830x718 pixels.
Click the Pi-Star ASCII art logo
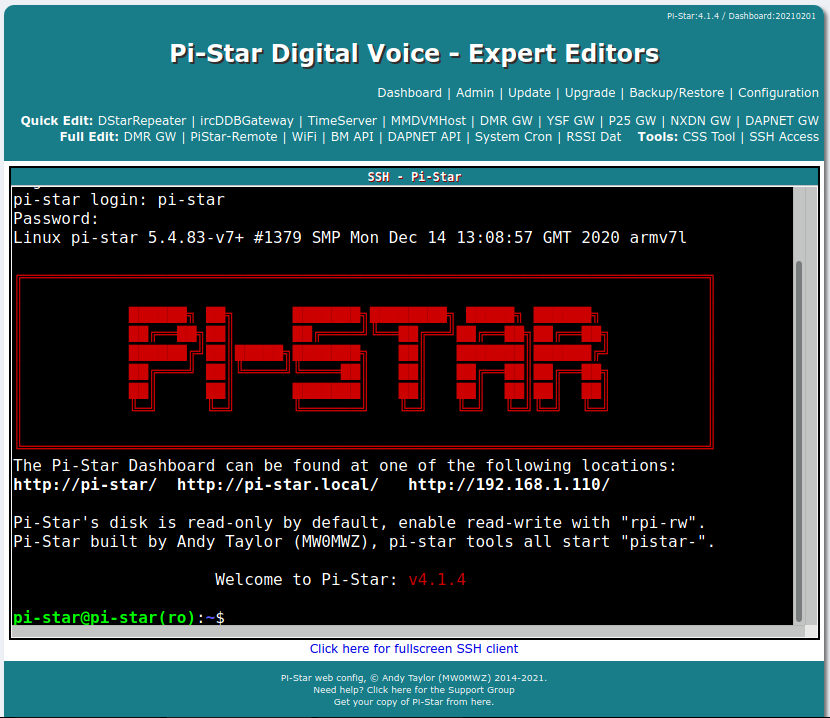coord(365,362)
